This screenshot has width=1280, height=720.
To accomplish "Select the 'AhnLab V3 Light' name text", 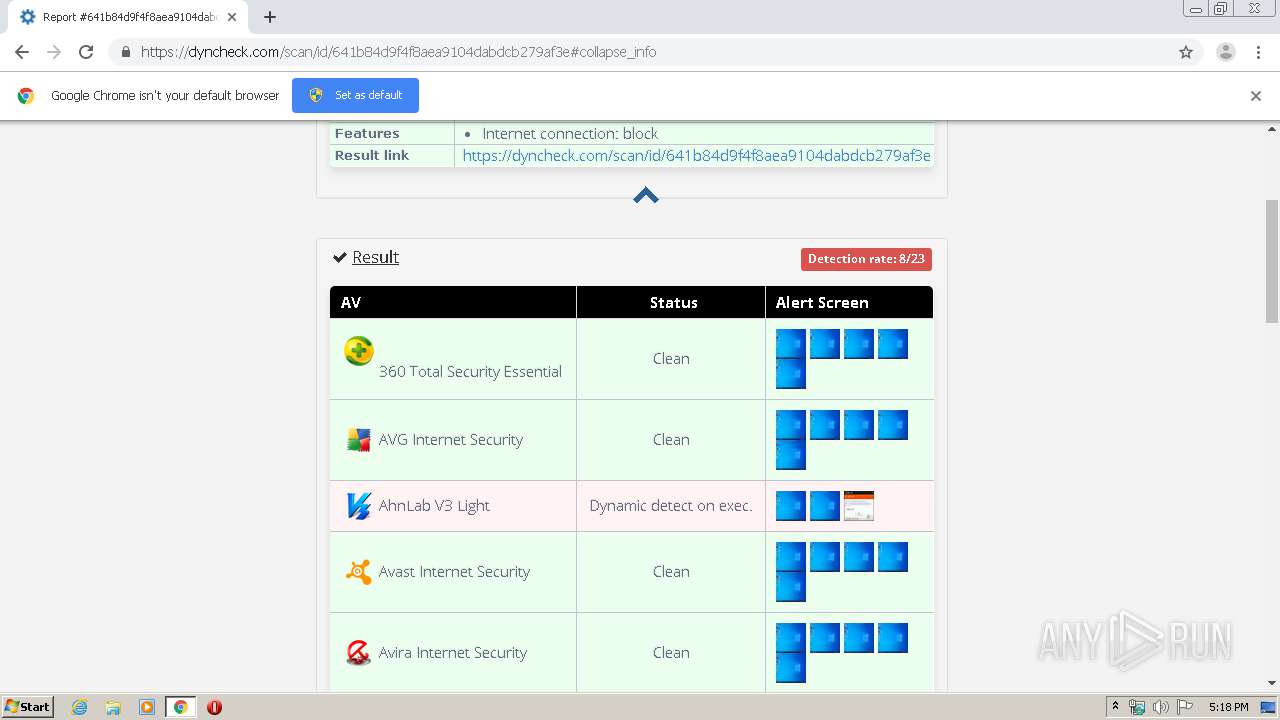I will click(x=434, y=506).
